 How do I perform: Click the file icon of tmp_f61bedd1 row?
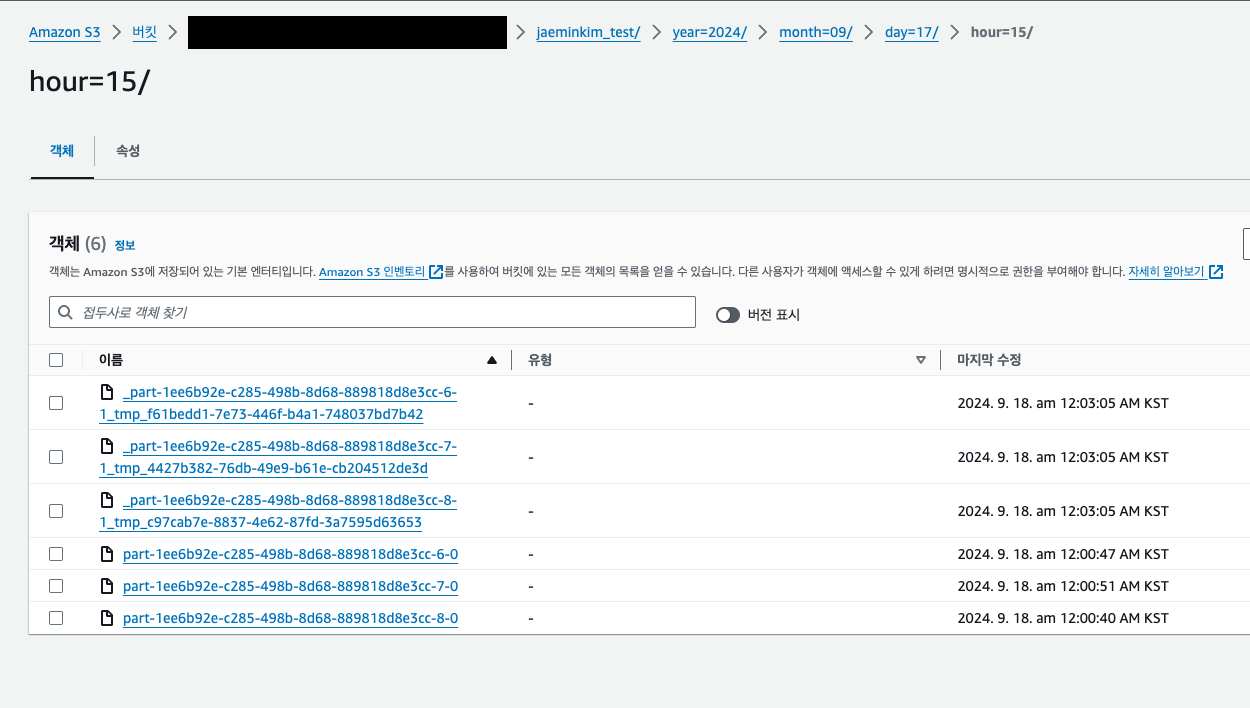pyautogui.click(x=107, y=392)
